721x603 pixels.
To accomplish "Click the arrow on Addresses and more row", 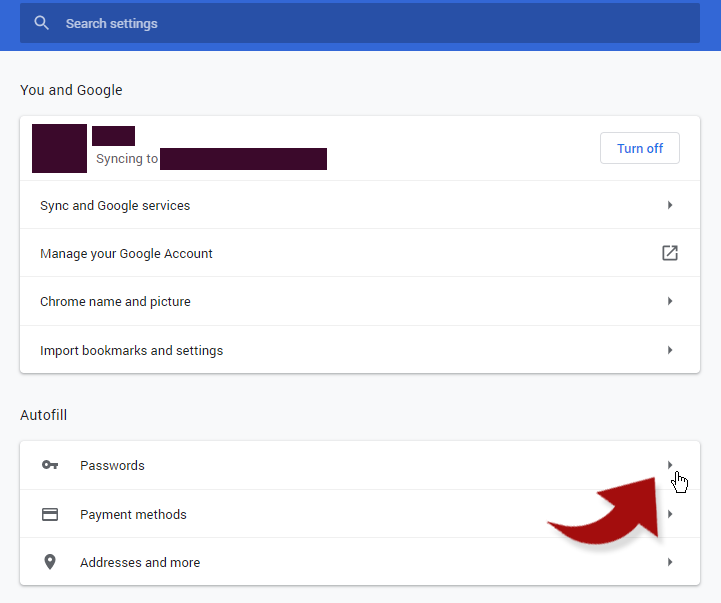I will click(x=670, y=562).
